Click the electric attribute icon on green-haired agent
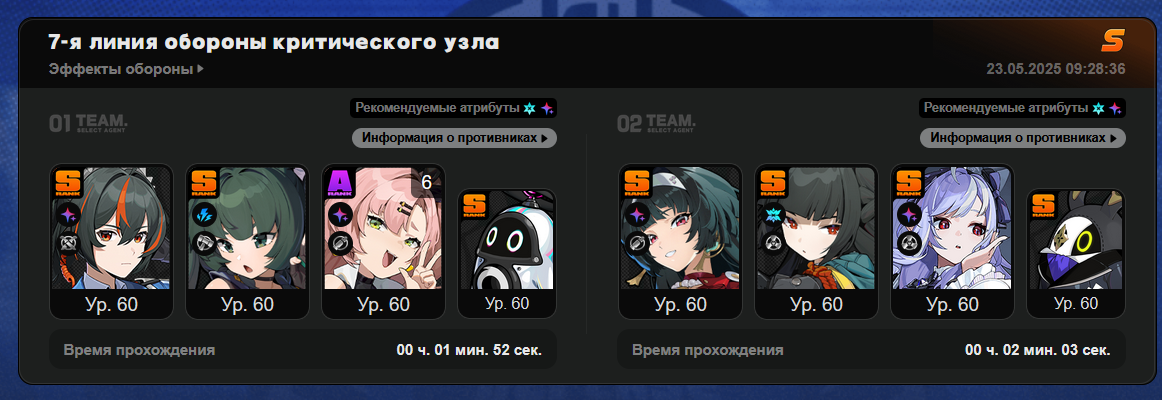The image size is (1162, 400). coord(203,215)
